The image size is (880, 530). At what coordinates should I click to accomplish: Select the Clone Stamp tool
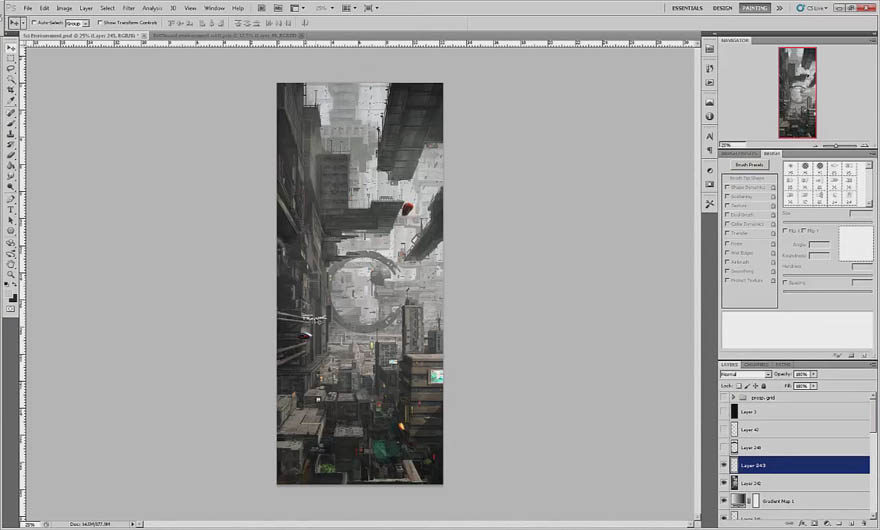(x=11, y=134)
